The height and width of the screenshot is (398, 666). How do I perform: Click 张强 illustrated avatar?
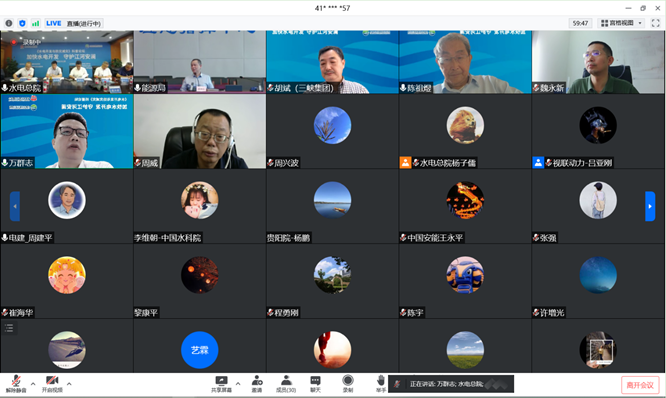click(x=598, y=200)
